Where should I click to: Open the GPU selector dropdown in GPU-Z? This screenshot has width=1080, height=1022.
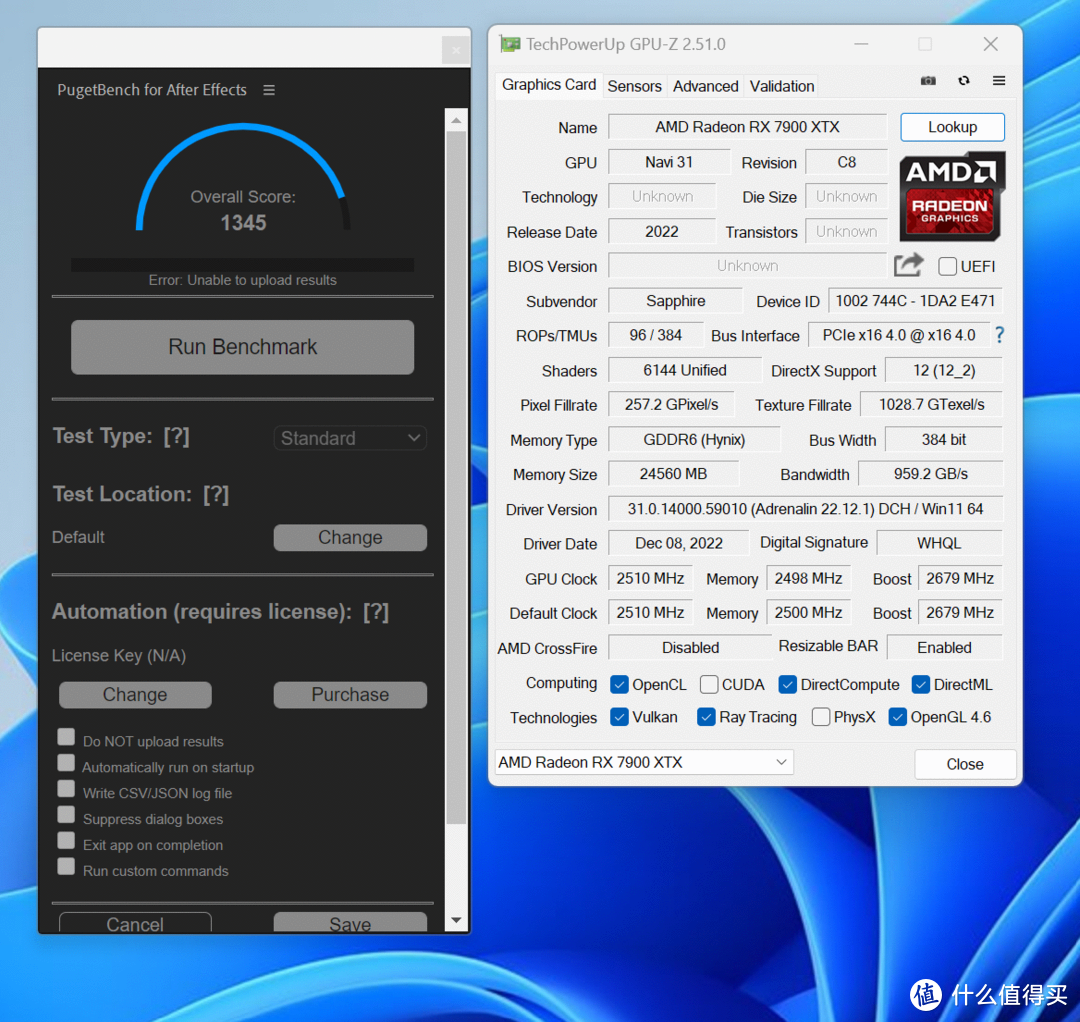click(644, 762)
